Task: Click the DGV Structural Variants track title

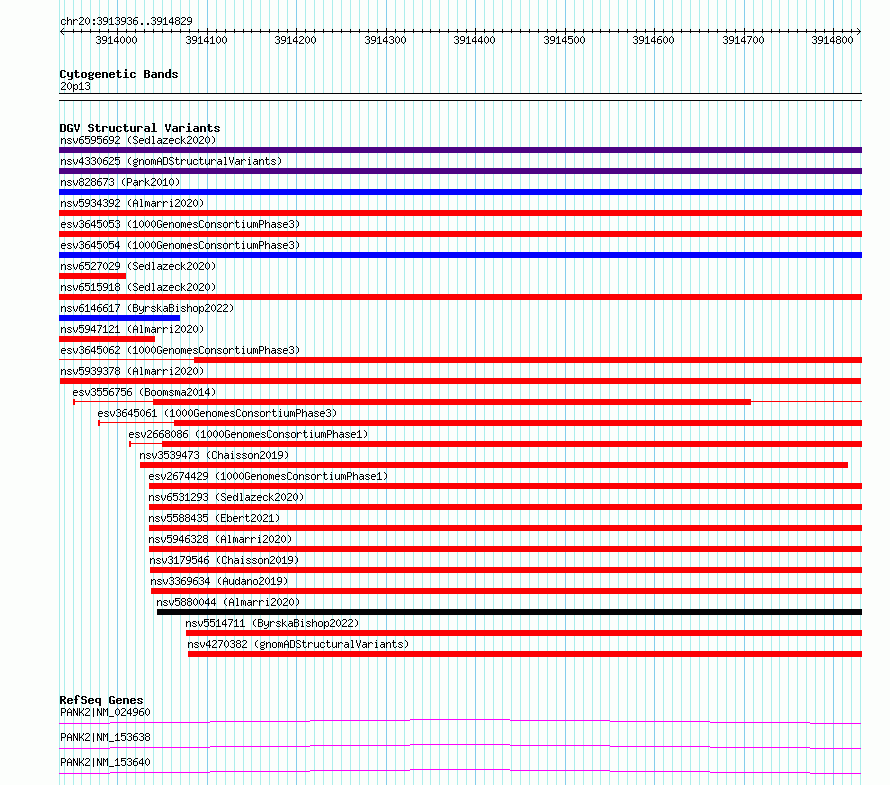Action: (140, 128)
